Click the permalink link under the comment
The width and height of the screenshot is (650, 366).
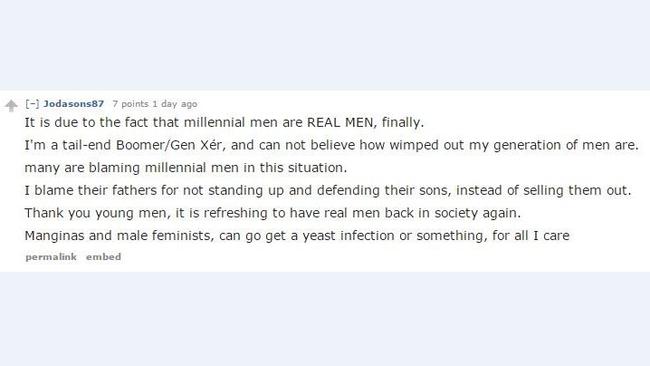tap(51, 257)
